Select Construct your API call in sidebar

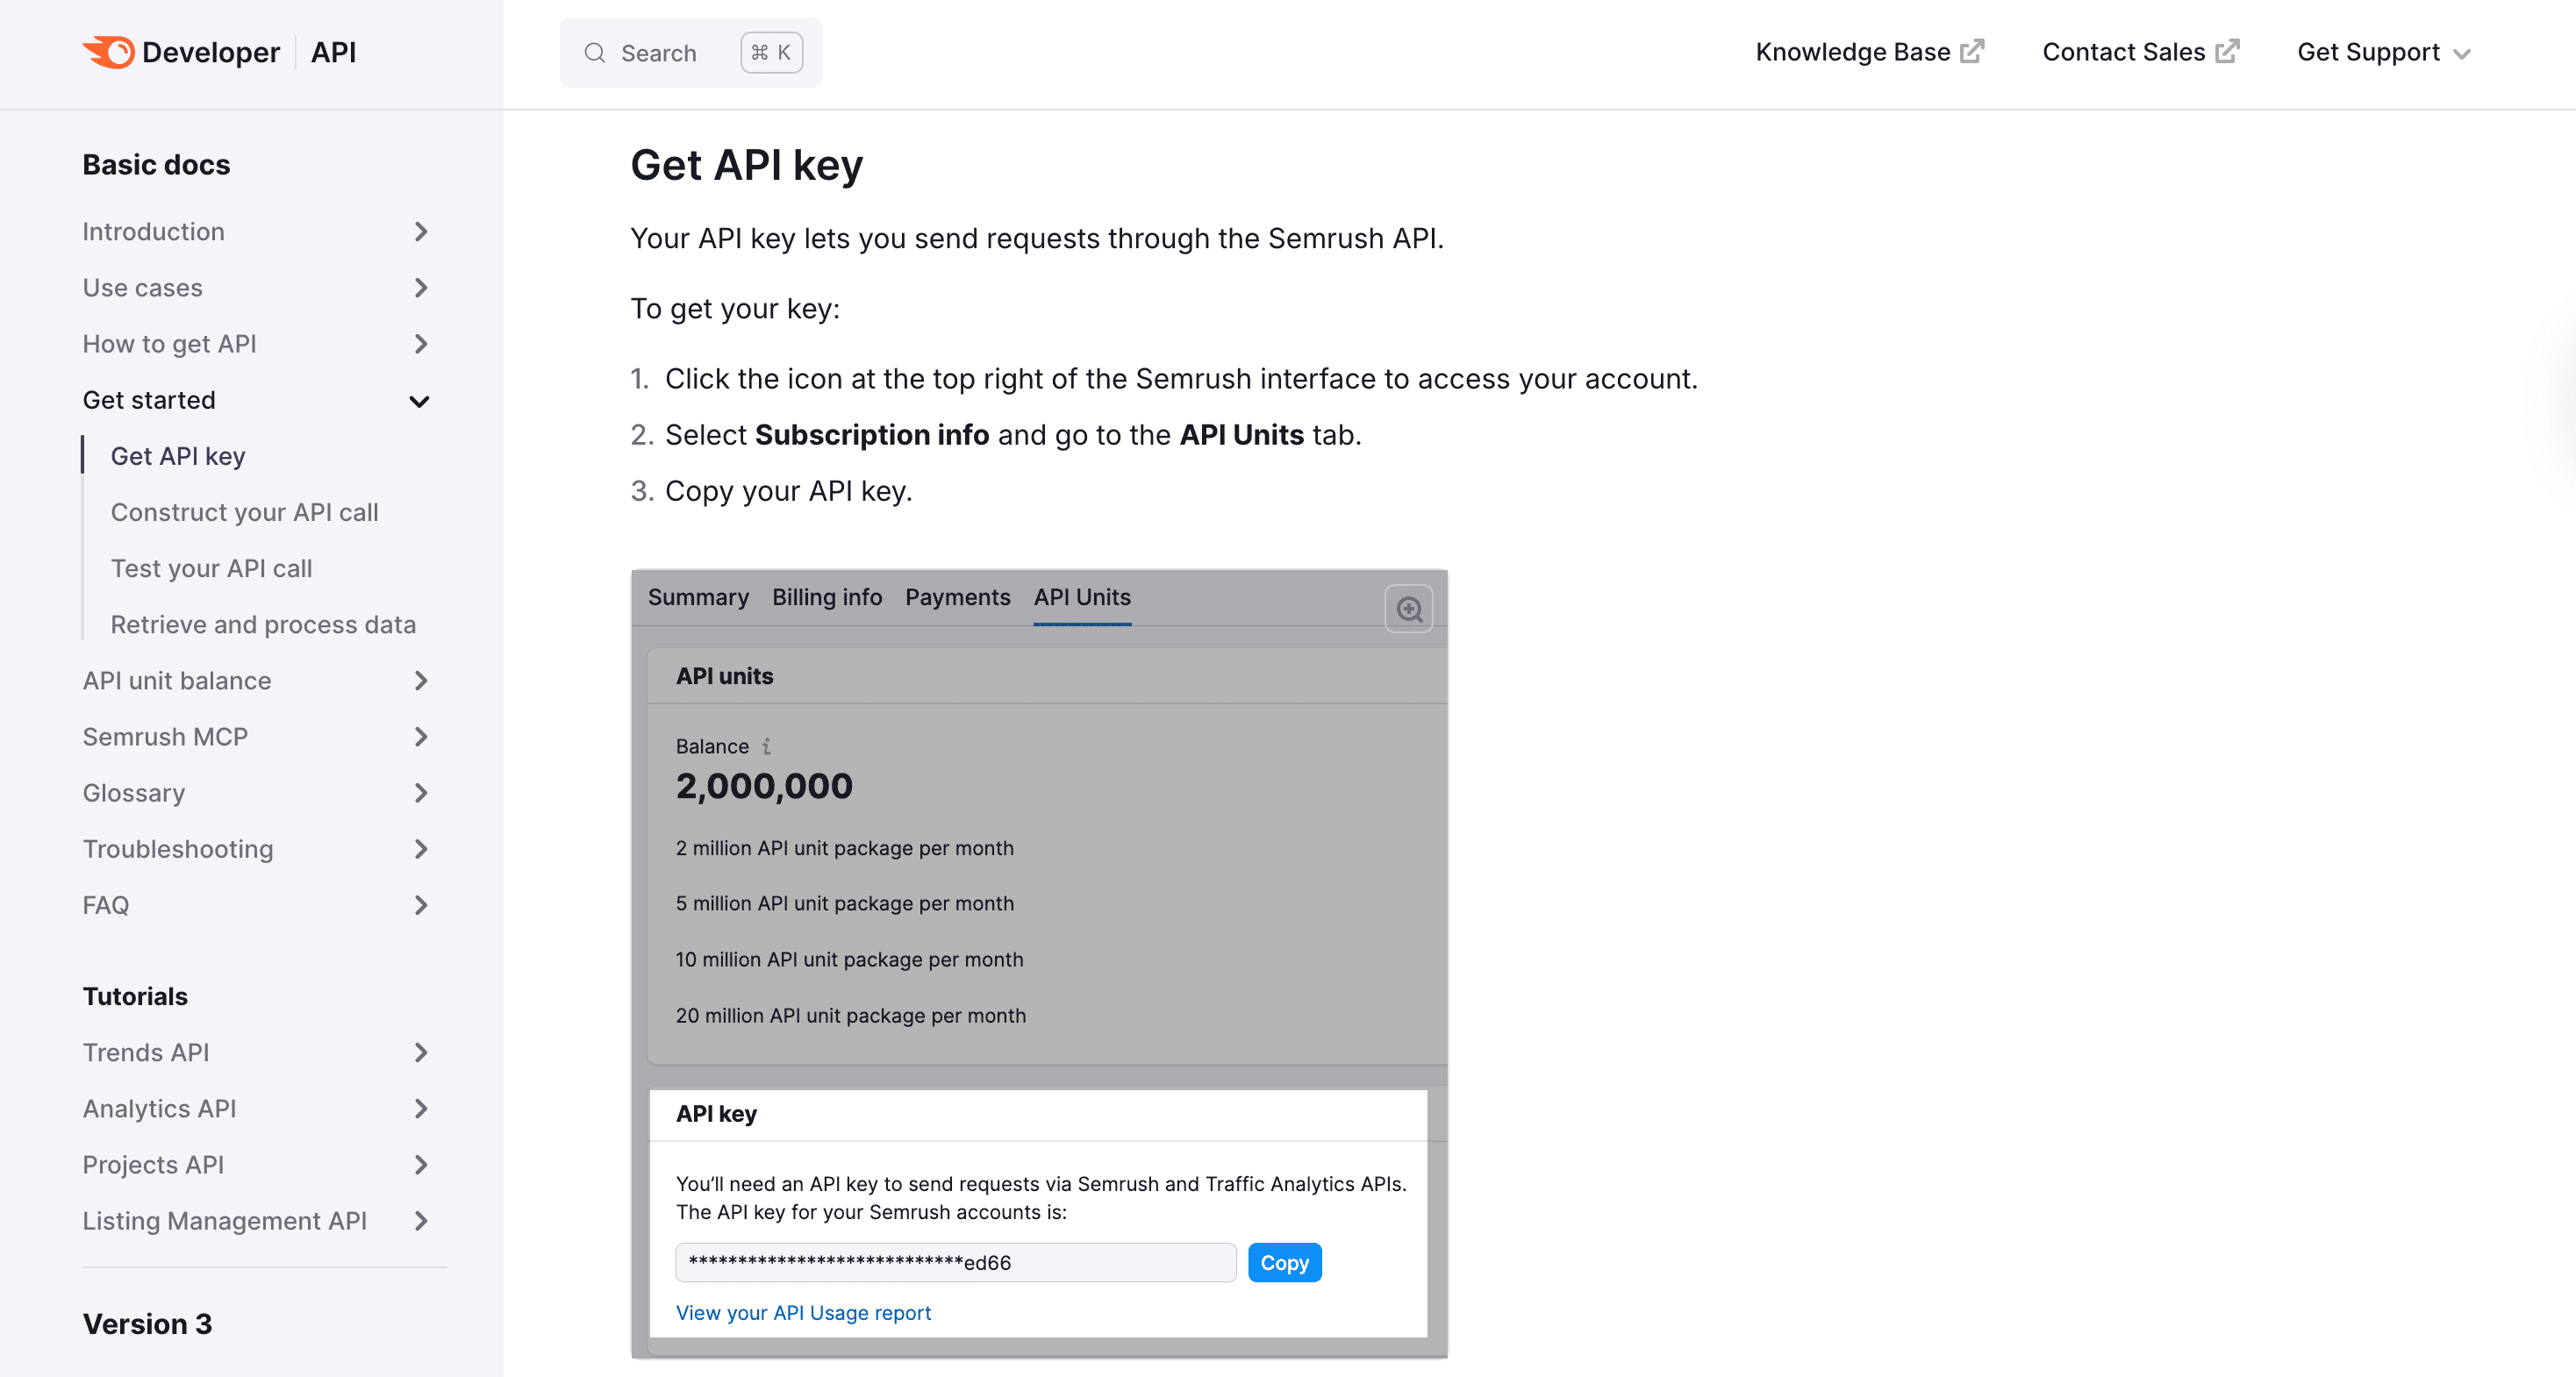[244, 512]
